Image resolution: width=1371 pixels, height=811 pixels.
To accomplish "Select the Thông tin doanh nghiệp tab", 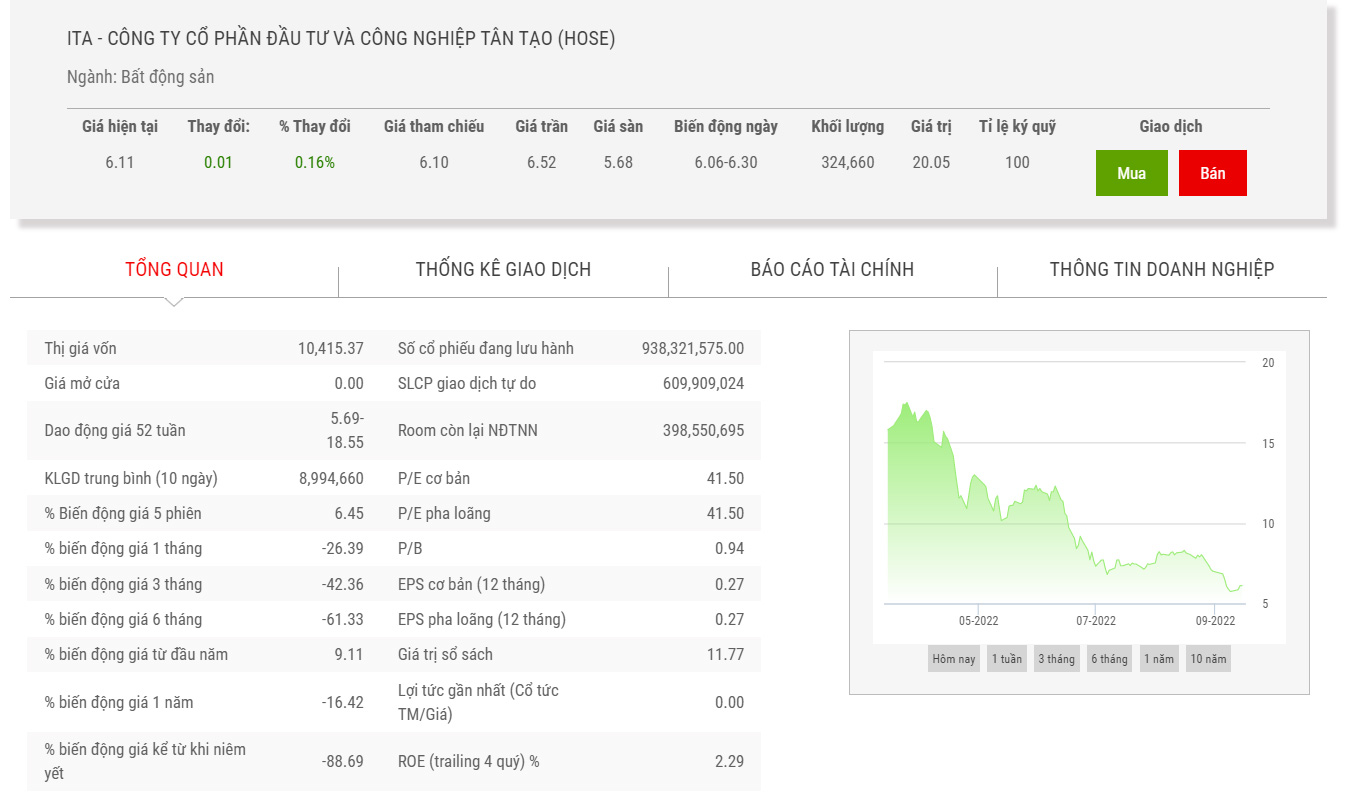I will coord(1162,269).
